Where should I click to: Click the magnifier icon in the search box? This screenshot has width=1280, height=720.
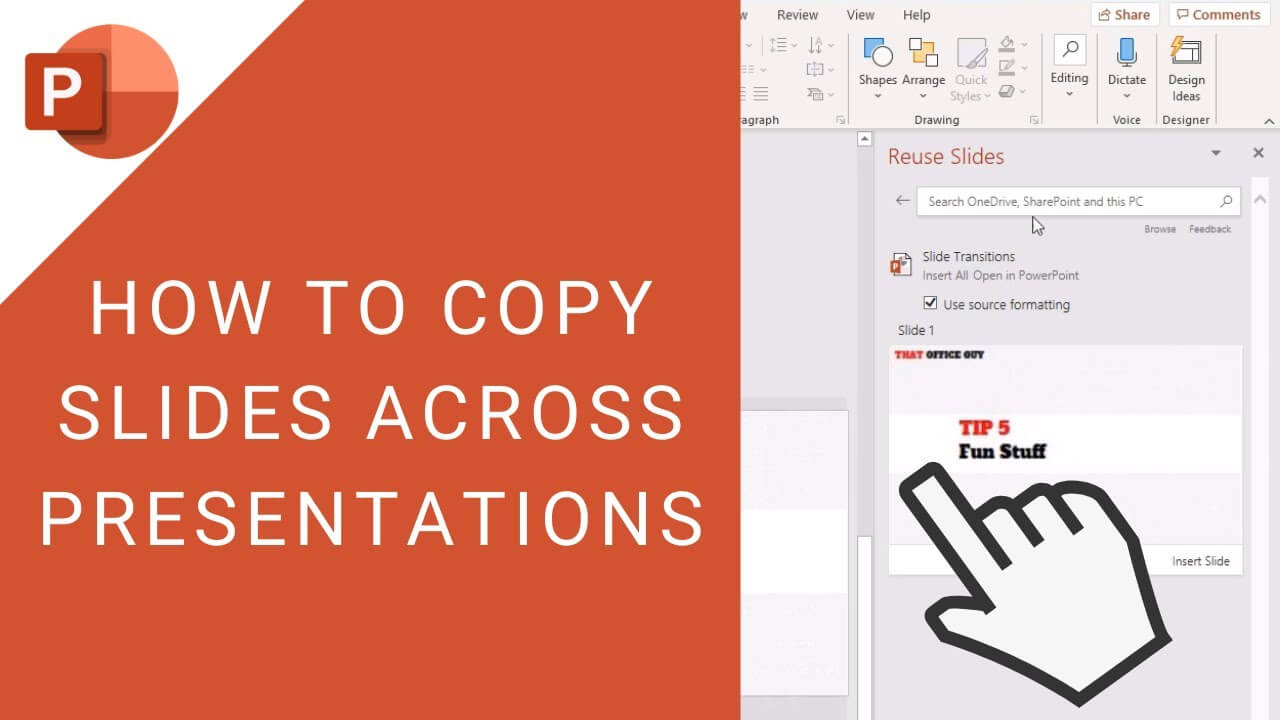pyautogui.click(x=1226, y=201)
